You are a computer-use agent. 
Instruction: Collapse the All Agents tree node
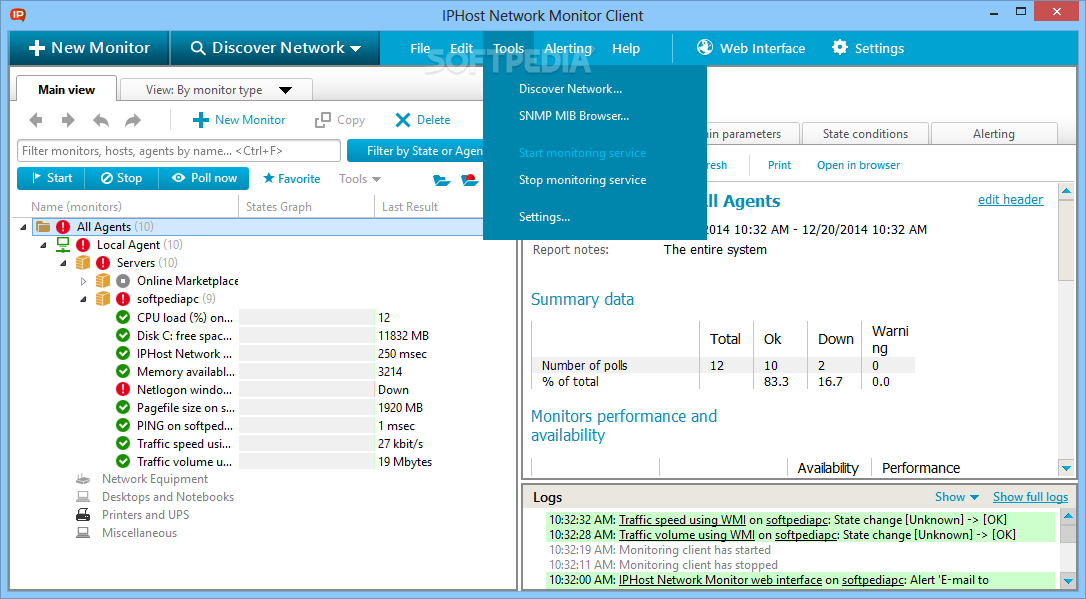click(x=24, y=226)
